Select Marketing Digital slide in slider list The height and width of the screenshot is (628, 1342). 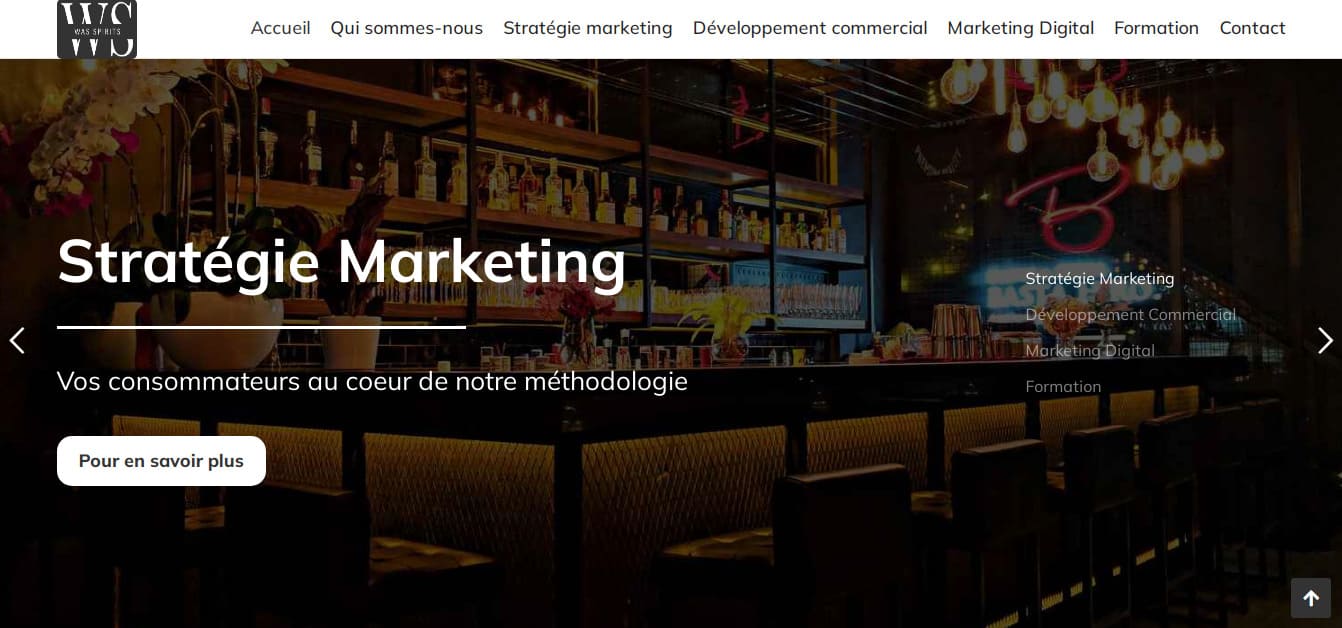click(x=1090, y=351)
